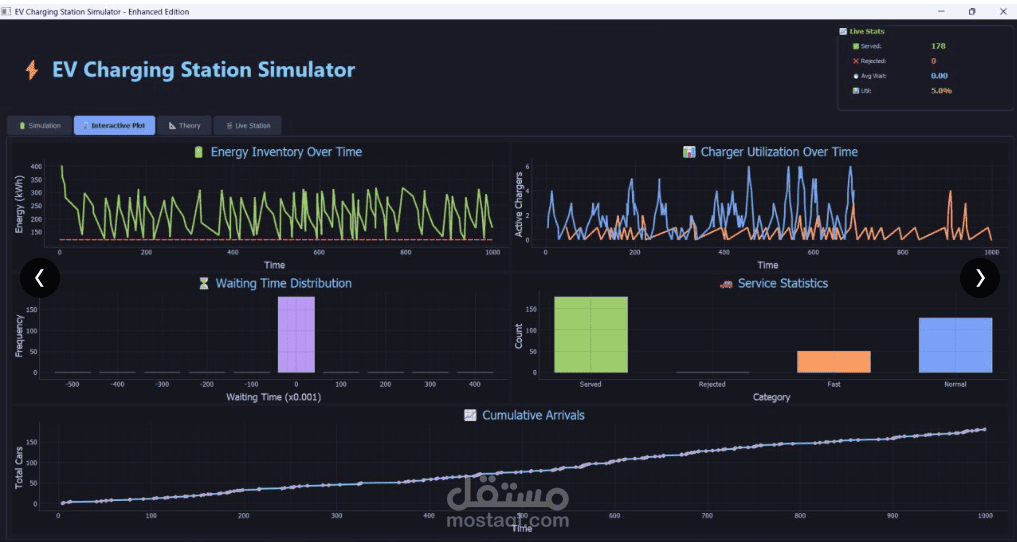Click the car icon beside Service Statistics
This screenshot has height=542, width=1017.
click(726, 283)
